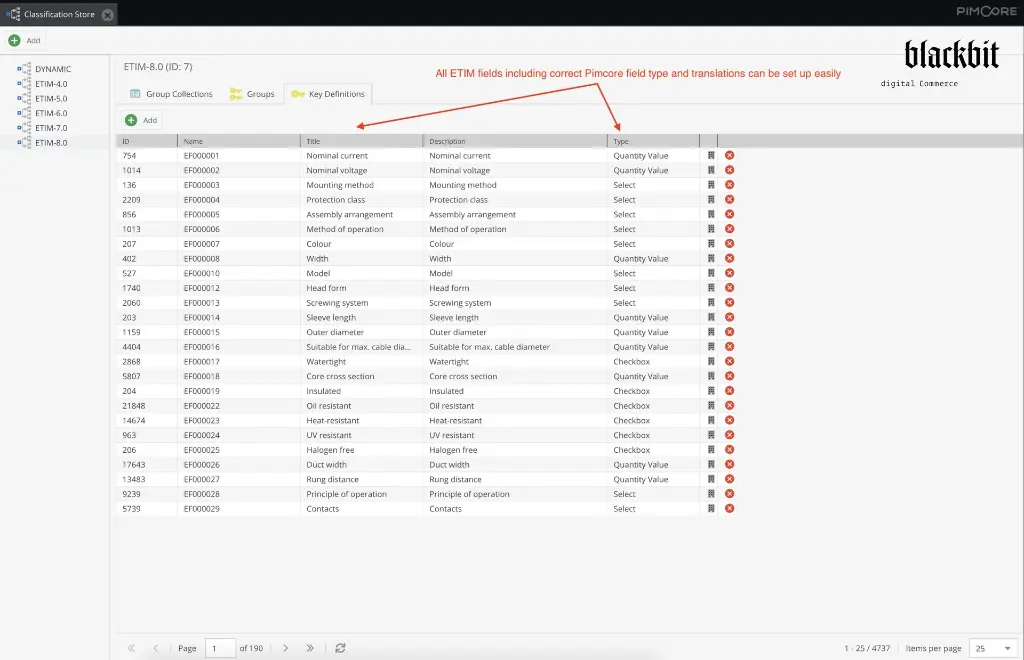Image resolution: width=1024 pixels, height=660 pixels.
Task: Click Heat-resistant row's Checkbox type cell
Action: tap(654, 420)
